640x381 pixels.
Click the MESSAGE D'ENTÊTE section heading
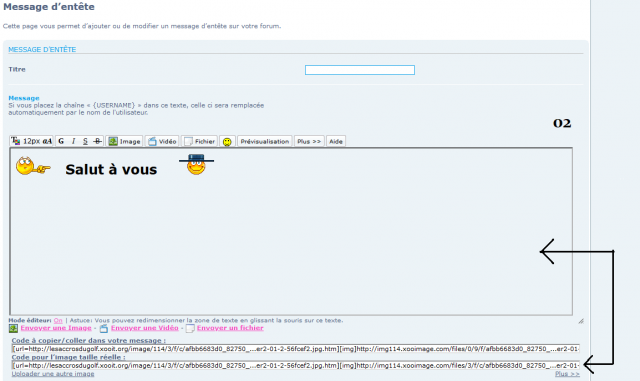pyautogui.click(x=42, y=49)
